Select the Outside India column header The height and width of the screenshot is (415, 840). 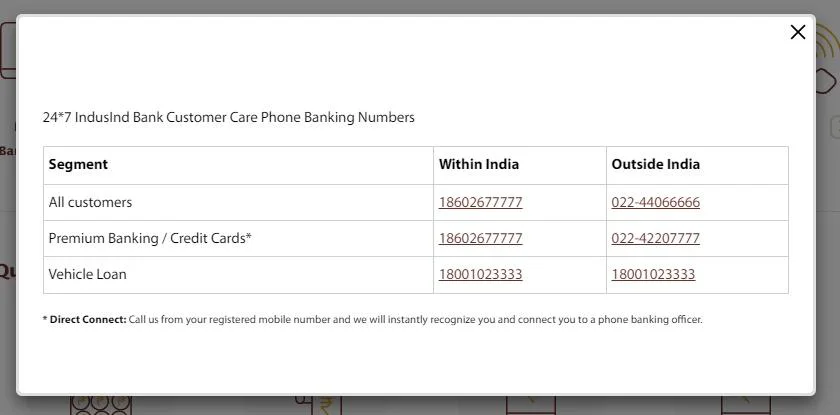(x=655, y=164)
